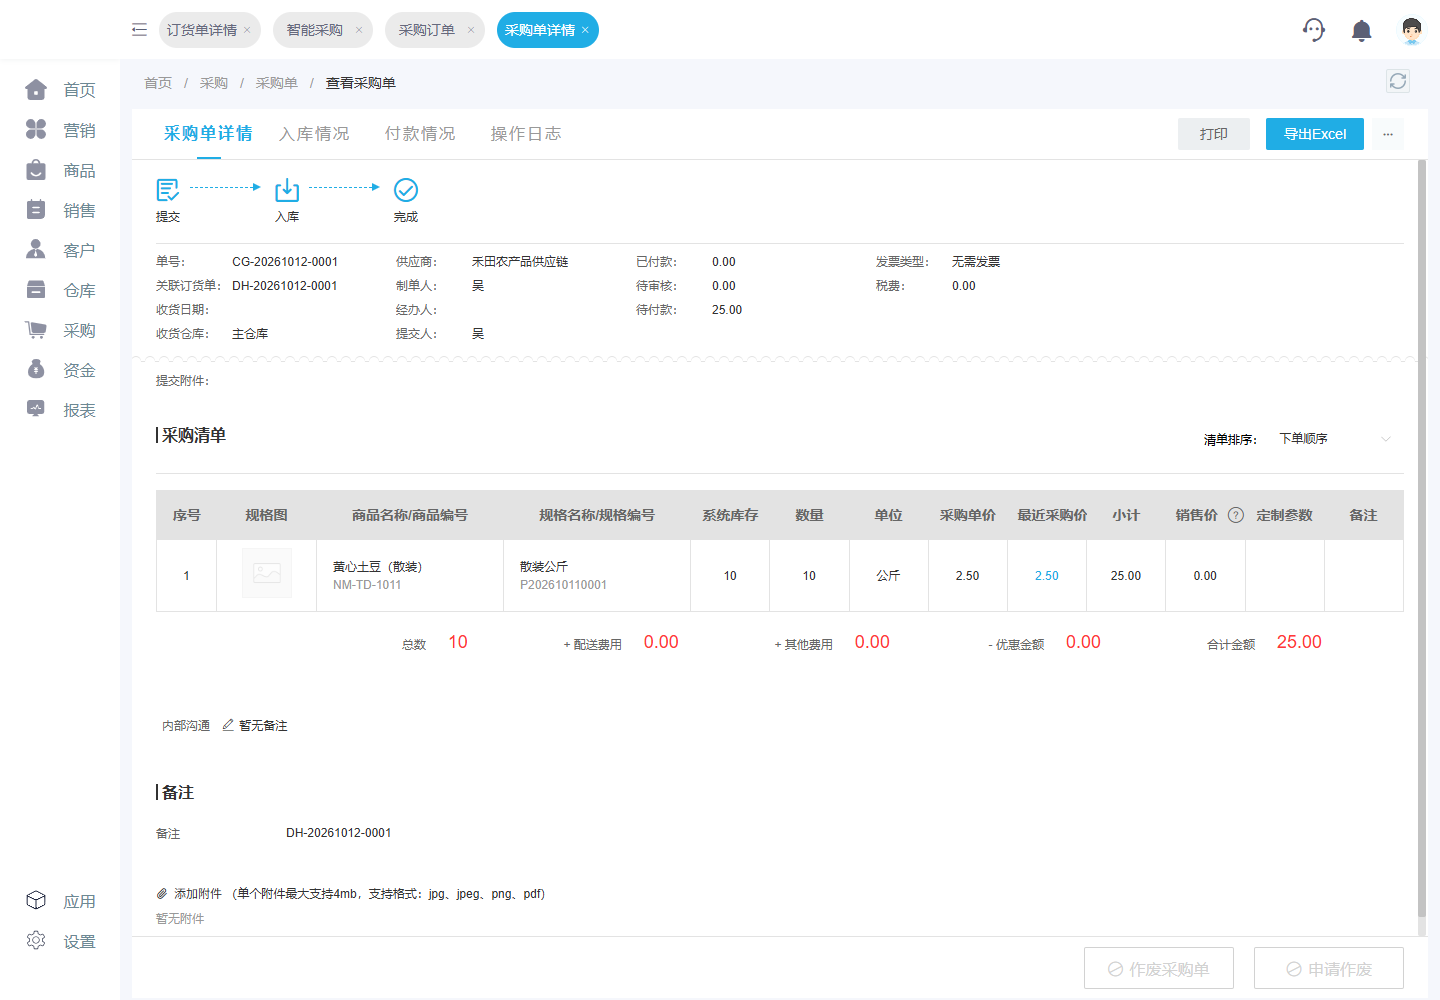Click 发票类型 value 无需发票
1440x1000 pixels.
click(x=976, y=262)
